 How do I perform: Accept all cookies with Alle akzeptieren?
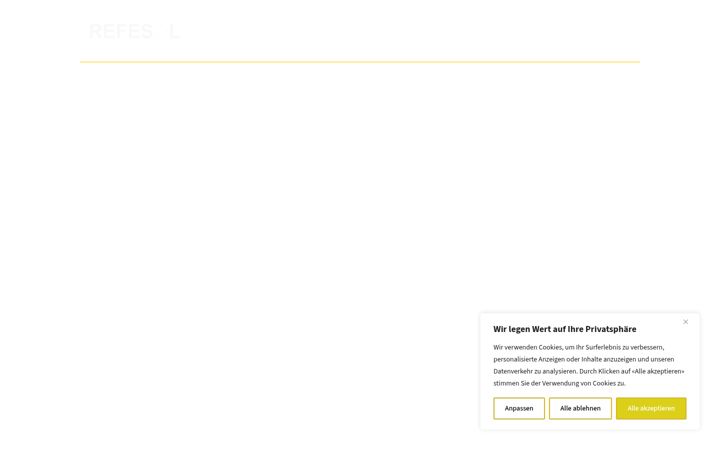(651, 408)
